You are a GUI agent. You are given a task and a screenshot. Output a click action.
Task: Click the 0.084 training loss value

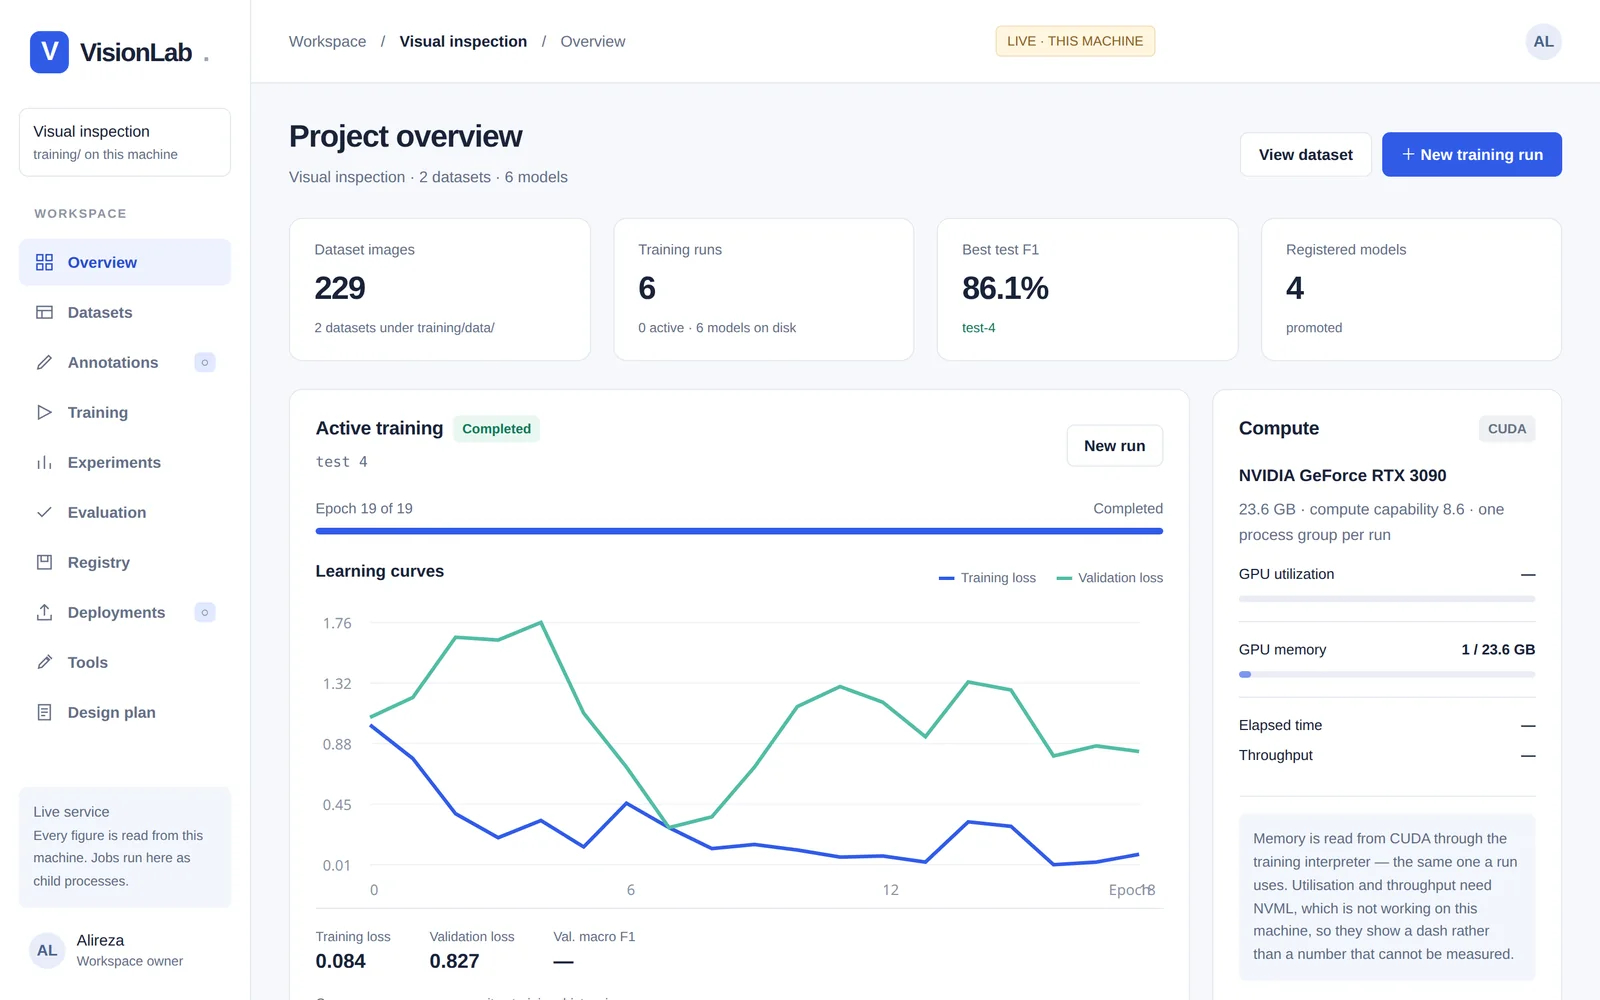coord(340,961)
